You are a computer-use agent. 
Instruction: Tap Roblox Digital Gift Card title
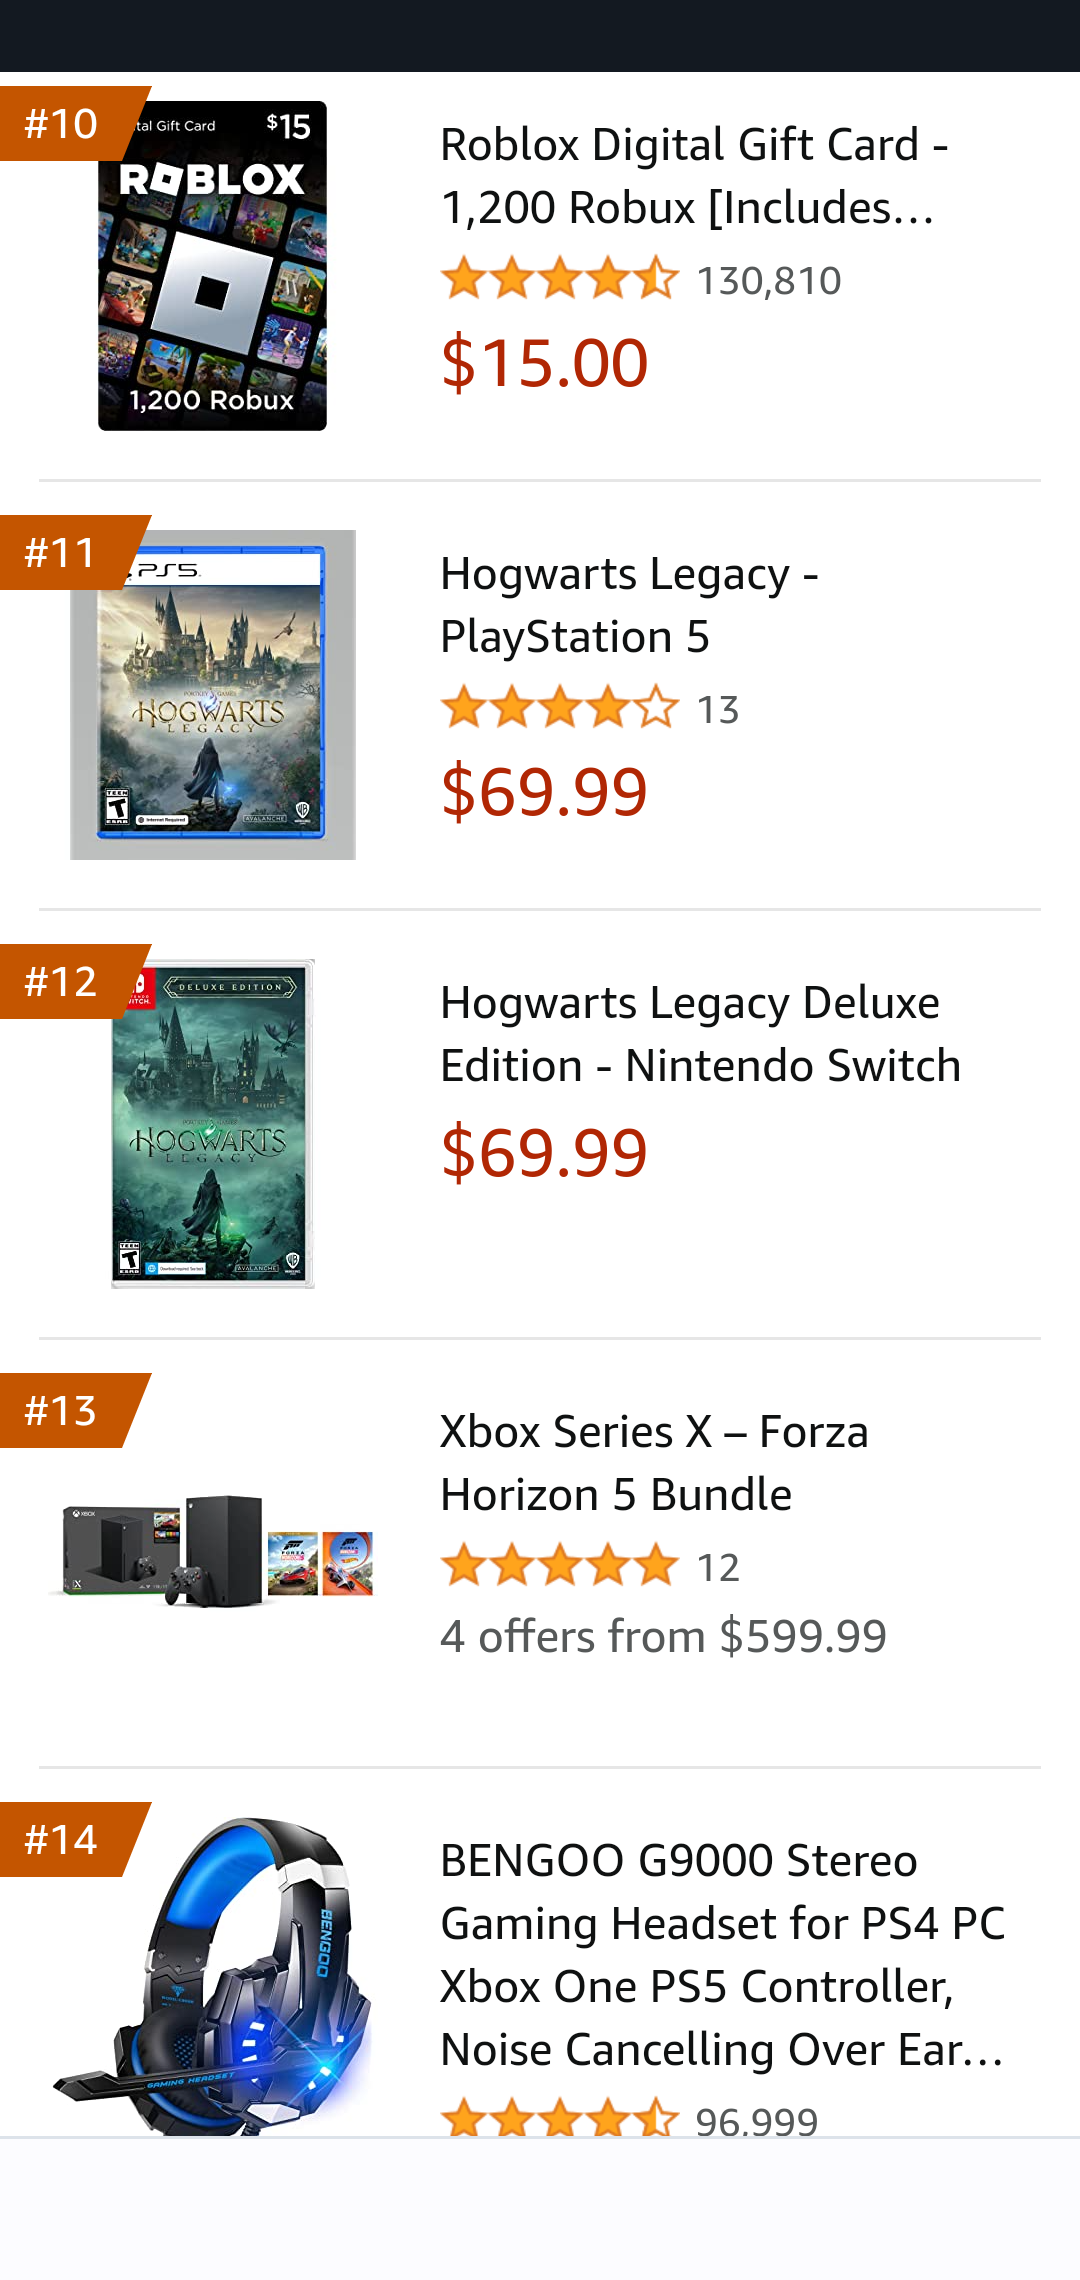[x=693, y=176]
